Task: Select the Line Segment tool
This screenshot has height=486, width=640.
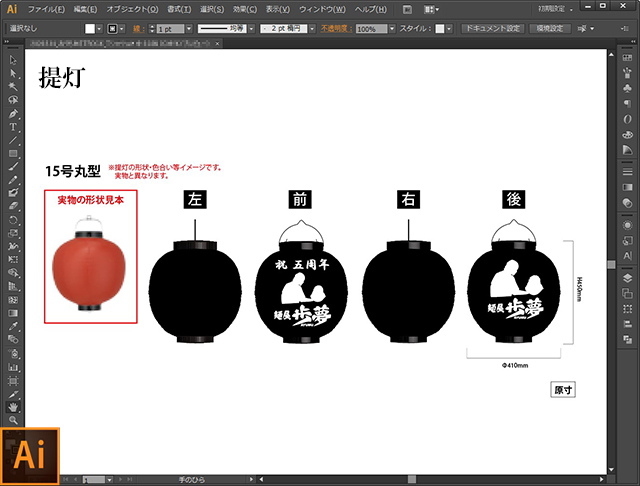Action: coord(13,140)
